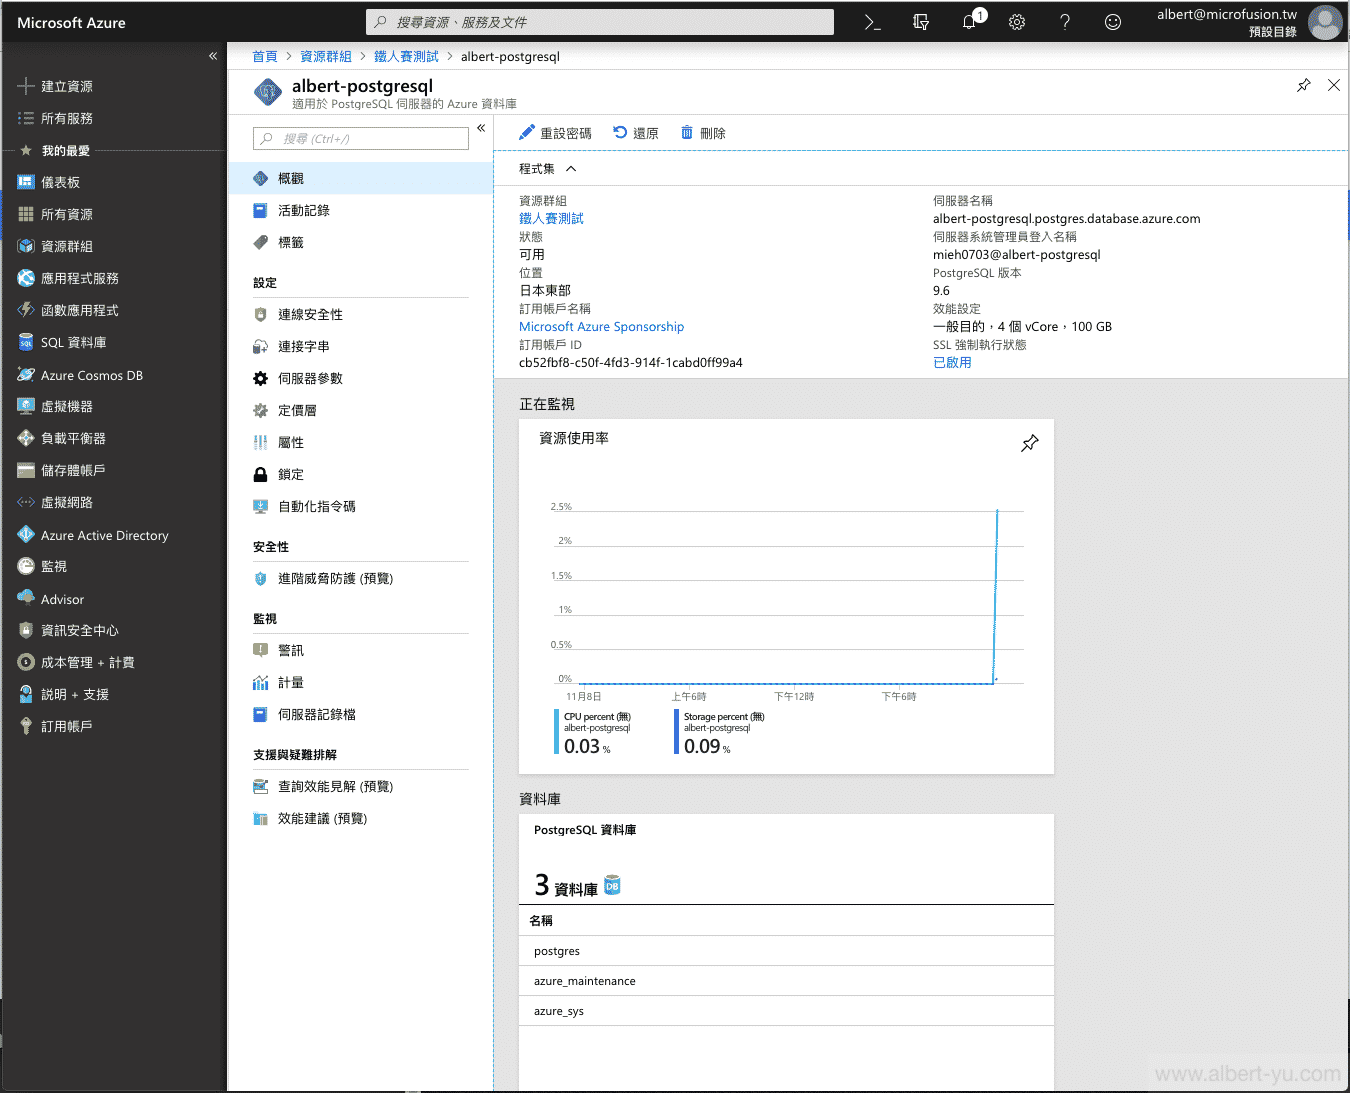Open the help question mark icon
Viewport: 1350px width, 1093px height.
[1065, 22]
